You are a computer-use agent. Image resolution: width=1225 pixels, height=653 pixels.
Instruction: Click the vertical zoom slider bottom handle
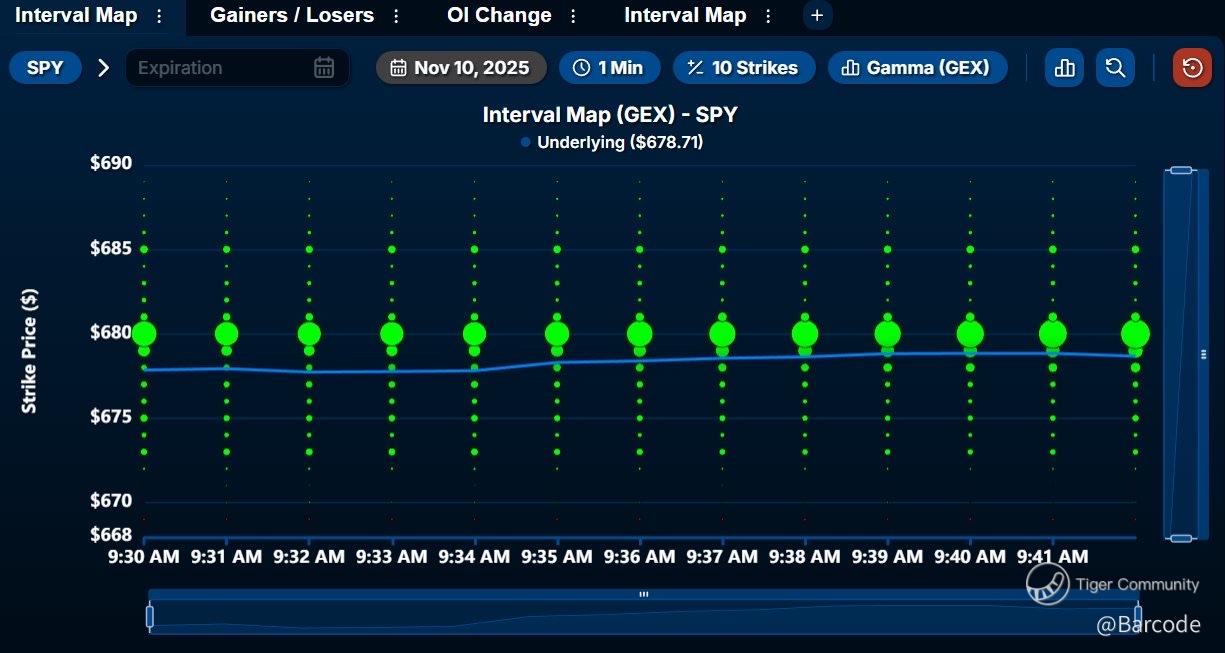pyautogui.click(x=1181, y=538)
